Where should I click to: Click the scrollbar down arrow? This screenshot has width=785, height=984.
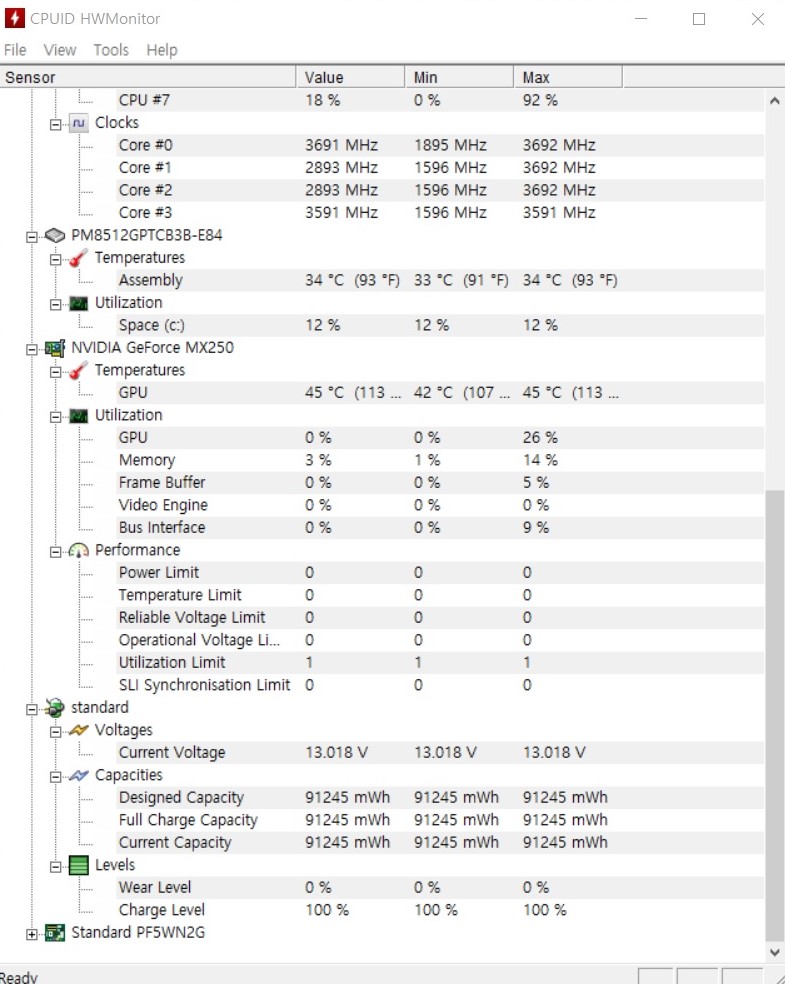(x=774, y=952)
